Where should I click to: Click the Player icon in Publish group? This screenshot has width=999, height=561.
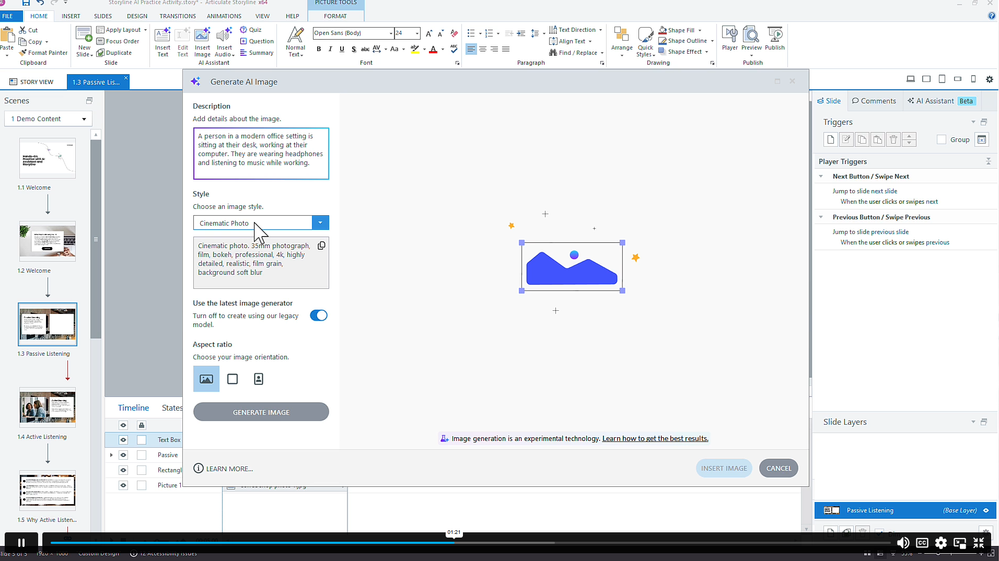[x=730, y=40]
